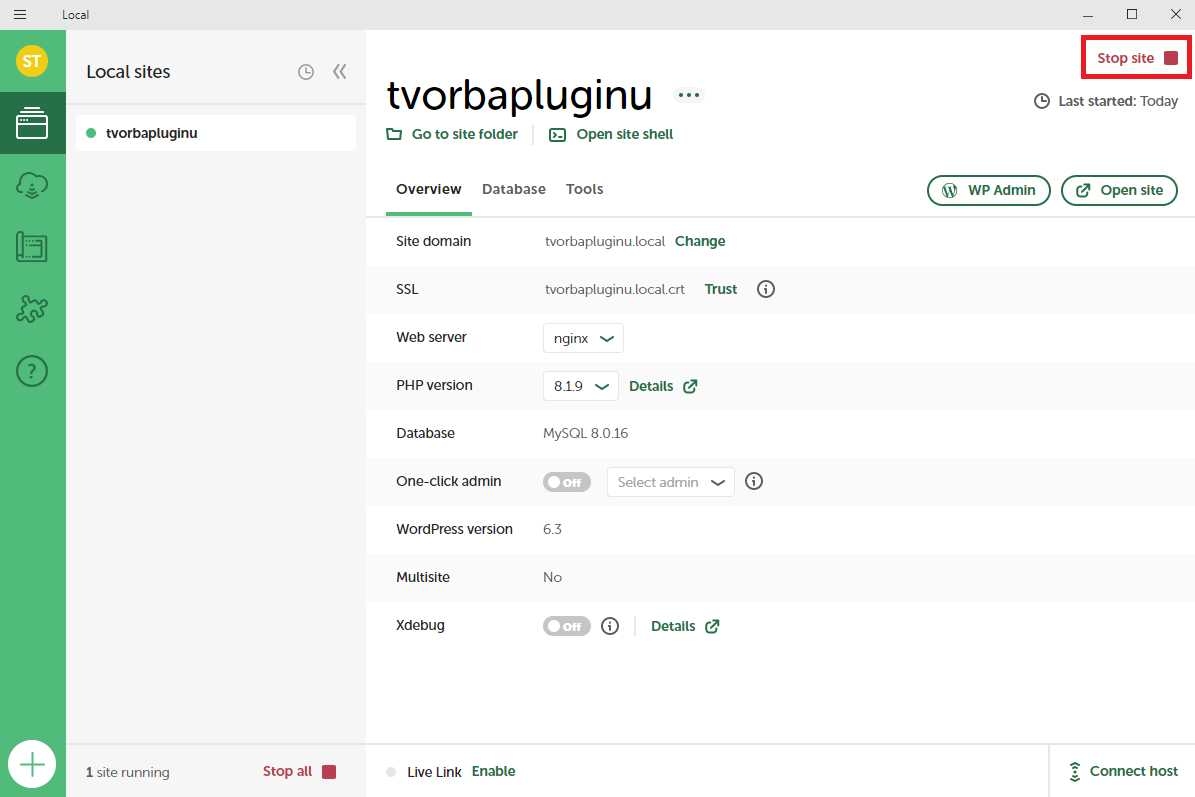Image resolution: width=1195 pixels, height=797 pixels.
Task: Open the Tools tab
Action: click(584, 189)
